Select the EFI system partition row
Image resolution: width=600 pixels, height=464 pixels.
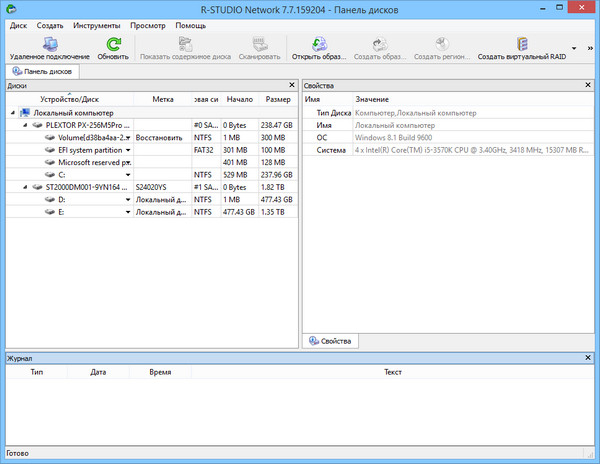[90, 150]
